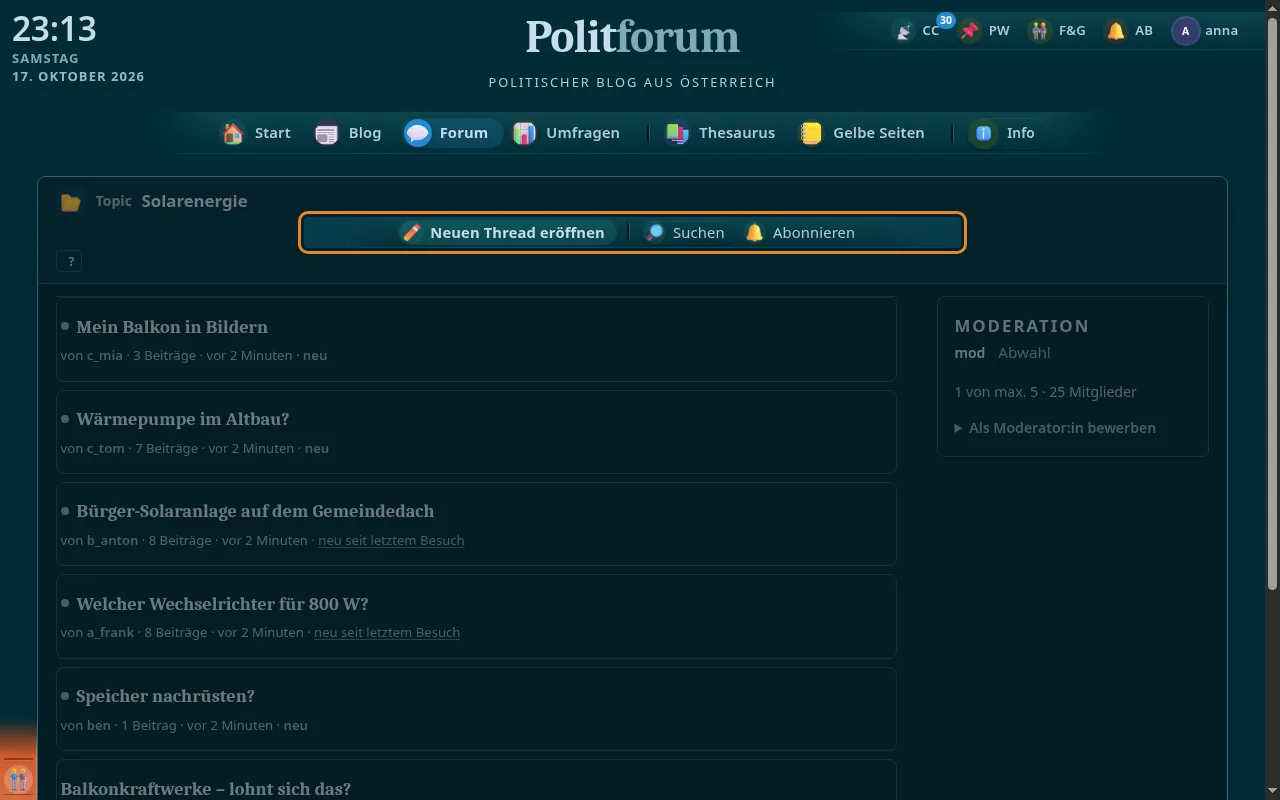Click the Solarenergie topic folder icon

click(x=70, y=202)
